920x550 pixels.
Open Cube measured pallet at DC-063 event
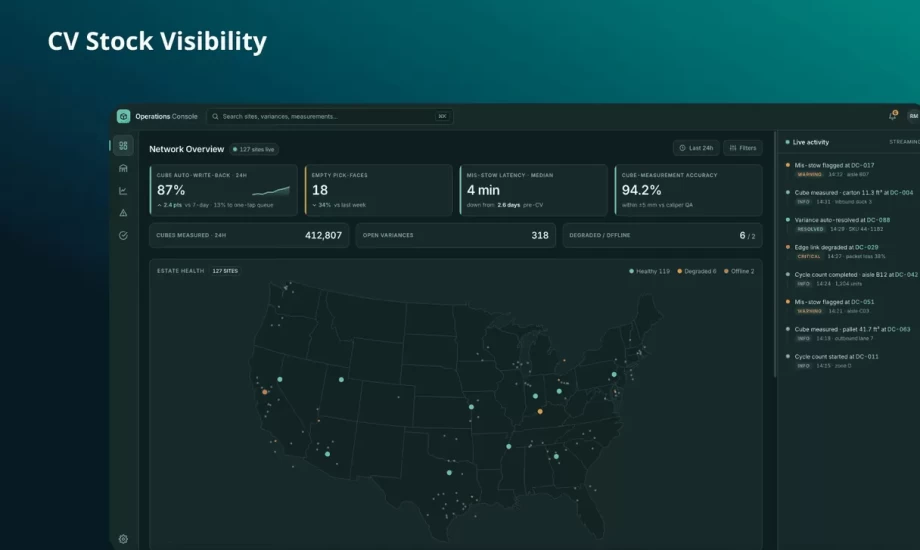coord(850,333)
